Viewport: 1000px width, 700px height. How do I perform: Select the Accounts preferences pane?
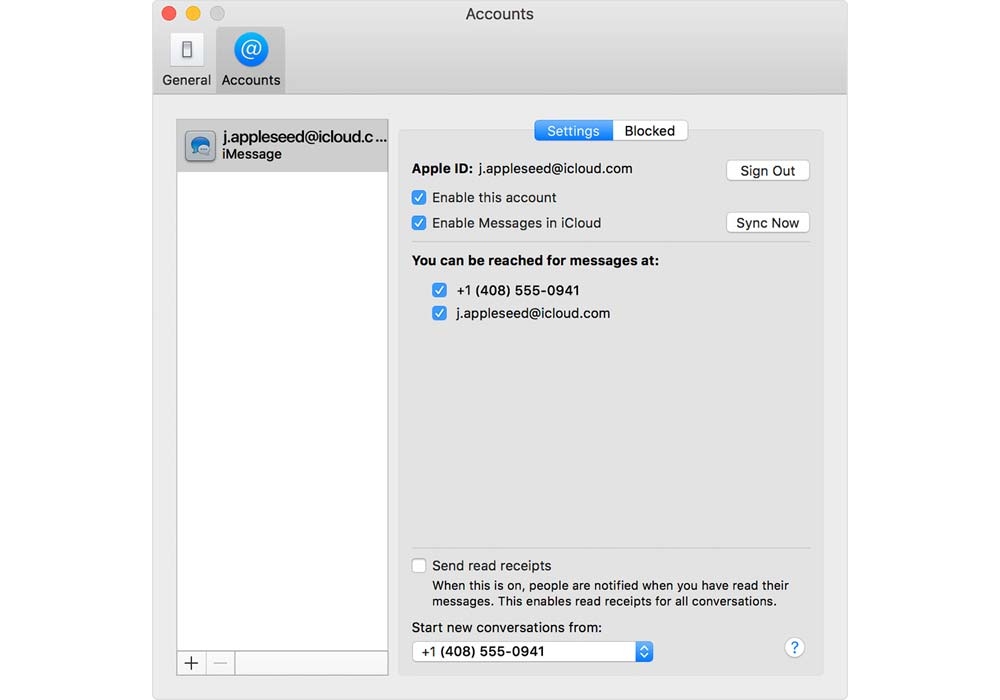251,60
